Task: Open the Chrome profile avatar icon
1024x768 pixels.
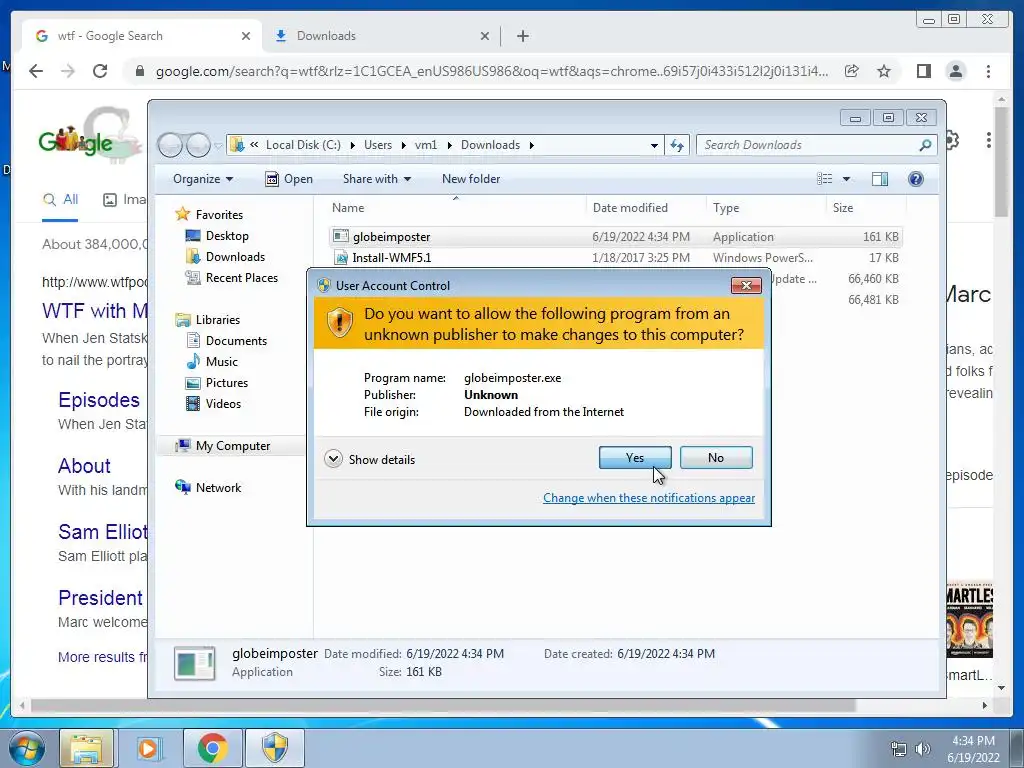Action: click(x=955, y=71)
